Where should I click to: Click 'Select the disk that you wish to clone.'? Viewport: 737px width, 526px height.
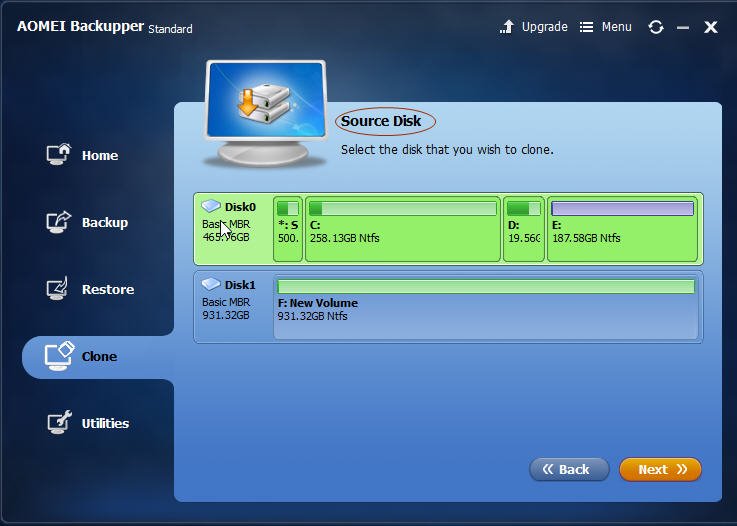pos(447,149)
